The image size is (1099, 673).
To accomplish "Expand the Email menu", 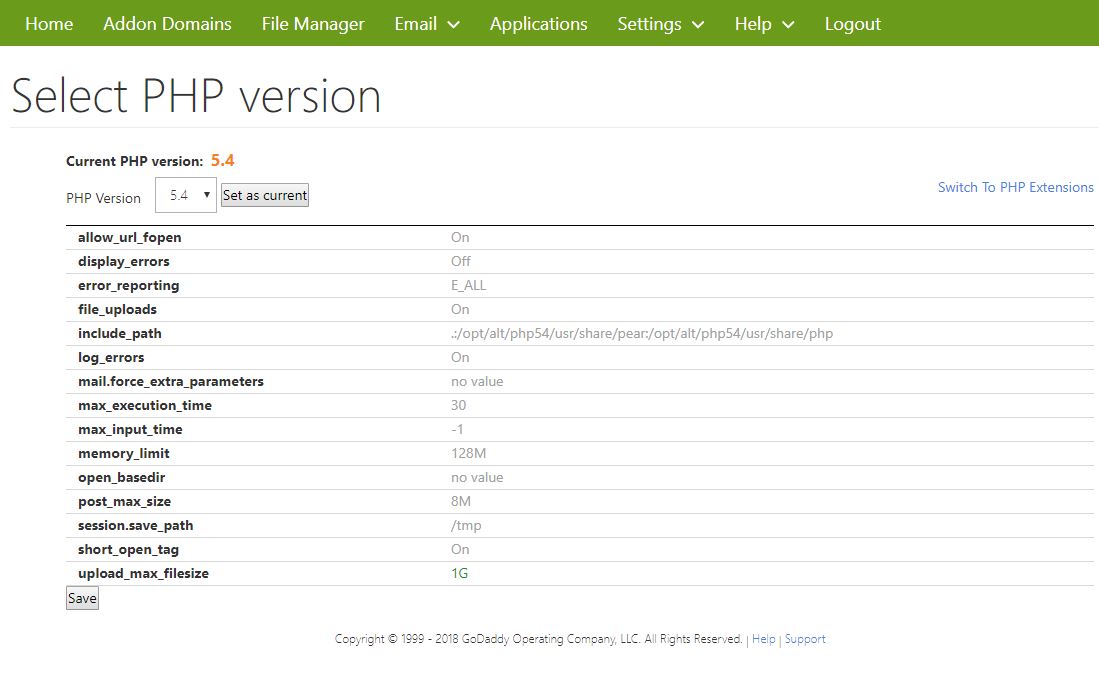I will tap(427, 24).
